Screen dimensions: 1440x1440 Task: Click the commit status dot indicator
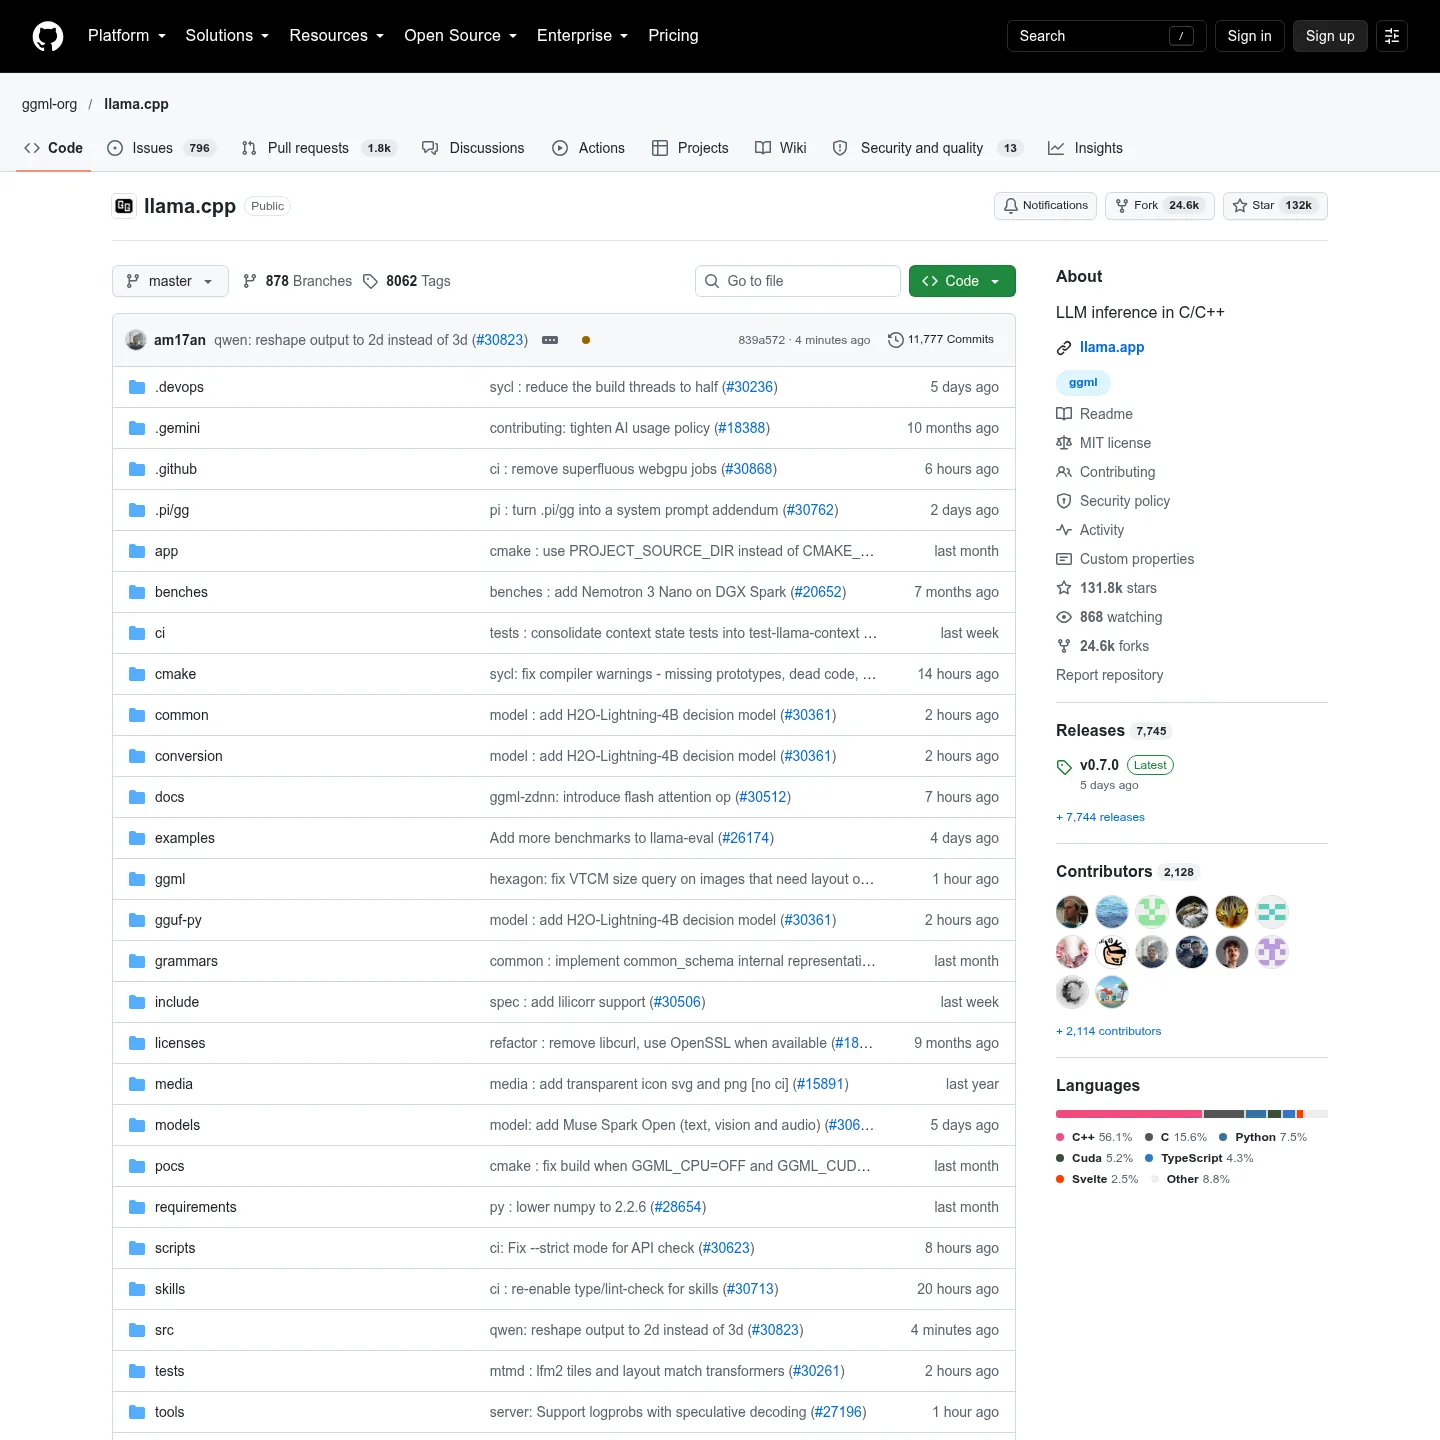click(586, 340)
